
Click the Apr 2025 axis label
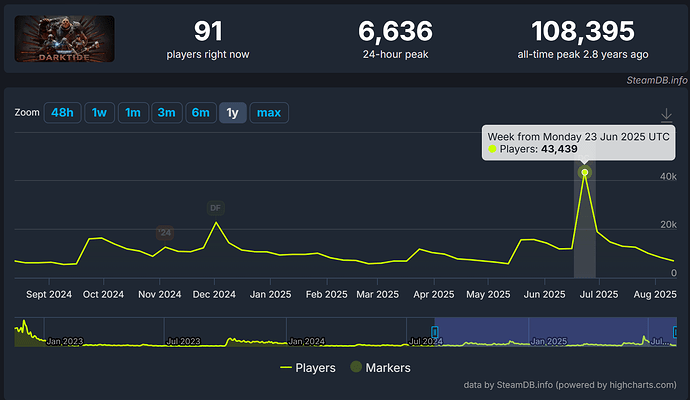pos(434,294)
